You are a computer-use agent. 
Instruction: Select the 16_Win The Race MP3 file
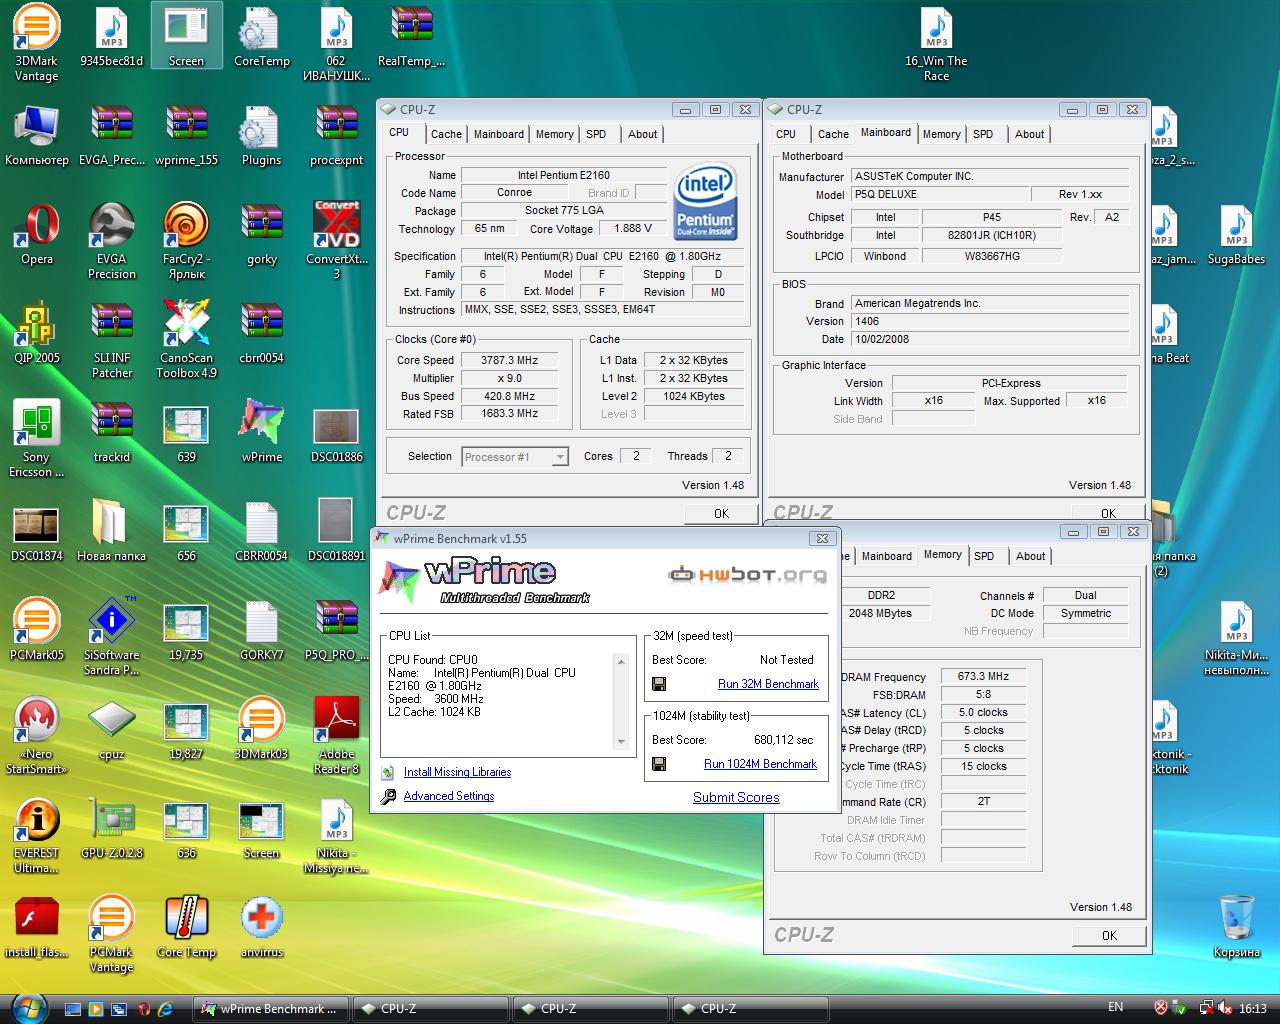click(x=936, y=45)
